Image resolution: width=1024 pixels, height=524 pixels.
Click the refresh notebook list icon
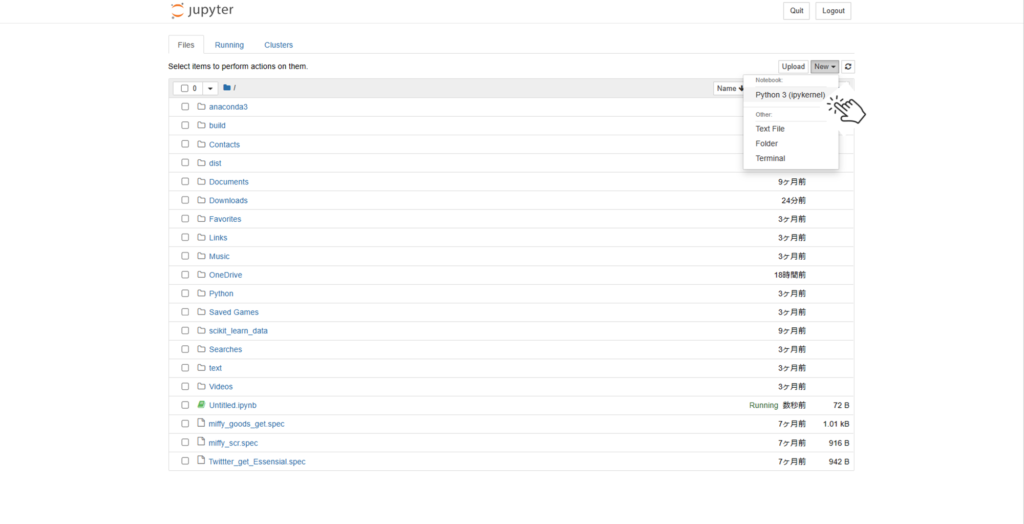848,67
